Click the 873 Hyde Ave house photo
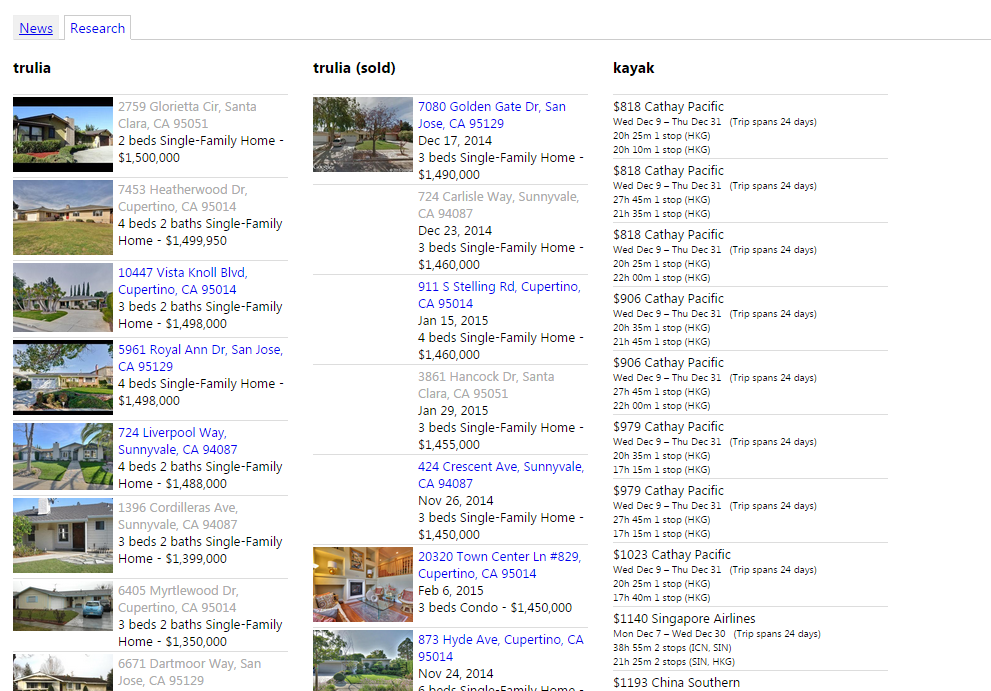This screenshot has width=991, height=691. pyautogui.click(x=363, y=660)
